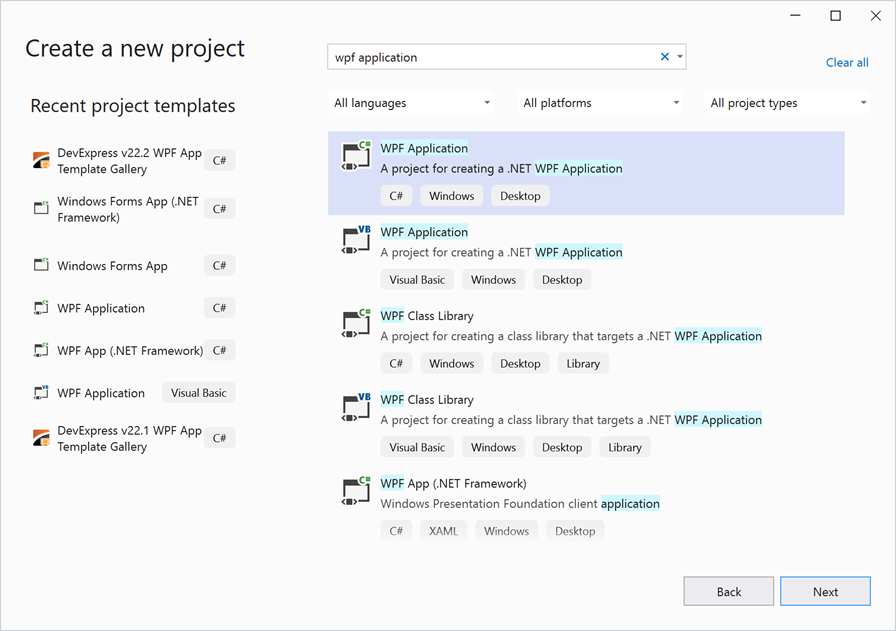Click the Visual Basic tag under second WPF Application result
896x631 pixels.
pos(417,279)
